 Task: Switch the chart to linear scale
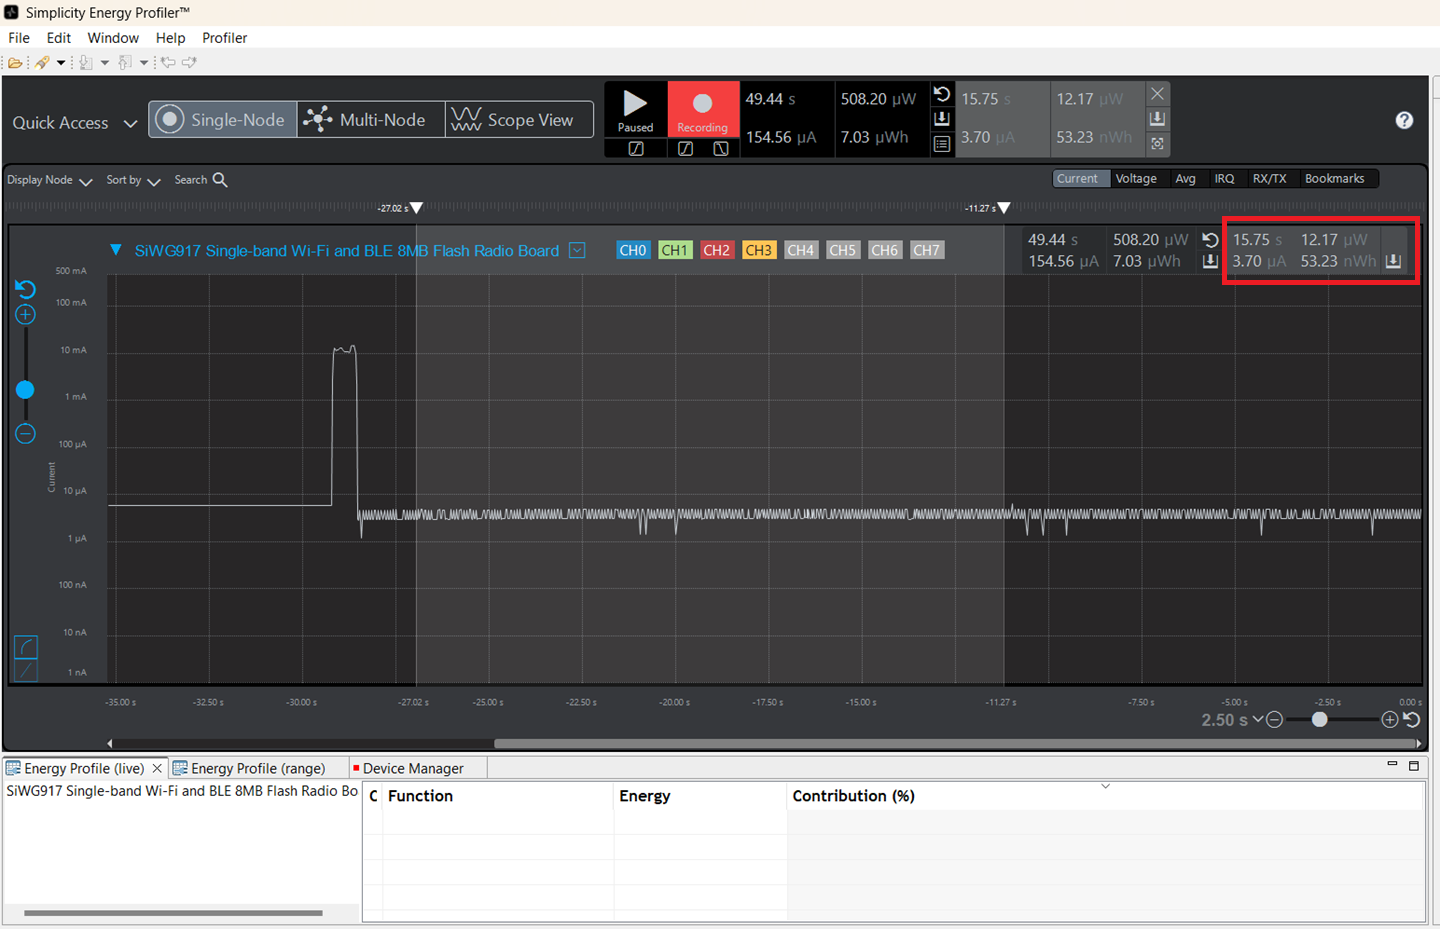[25, 670]
